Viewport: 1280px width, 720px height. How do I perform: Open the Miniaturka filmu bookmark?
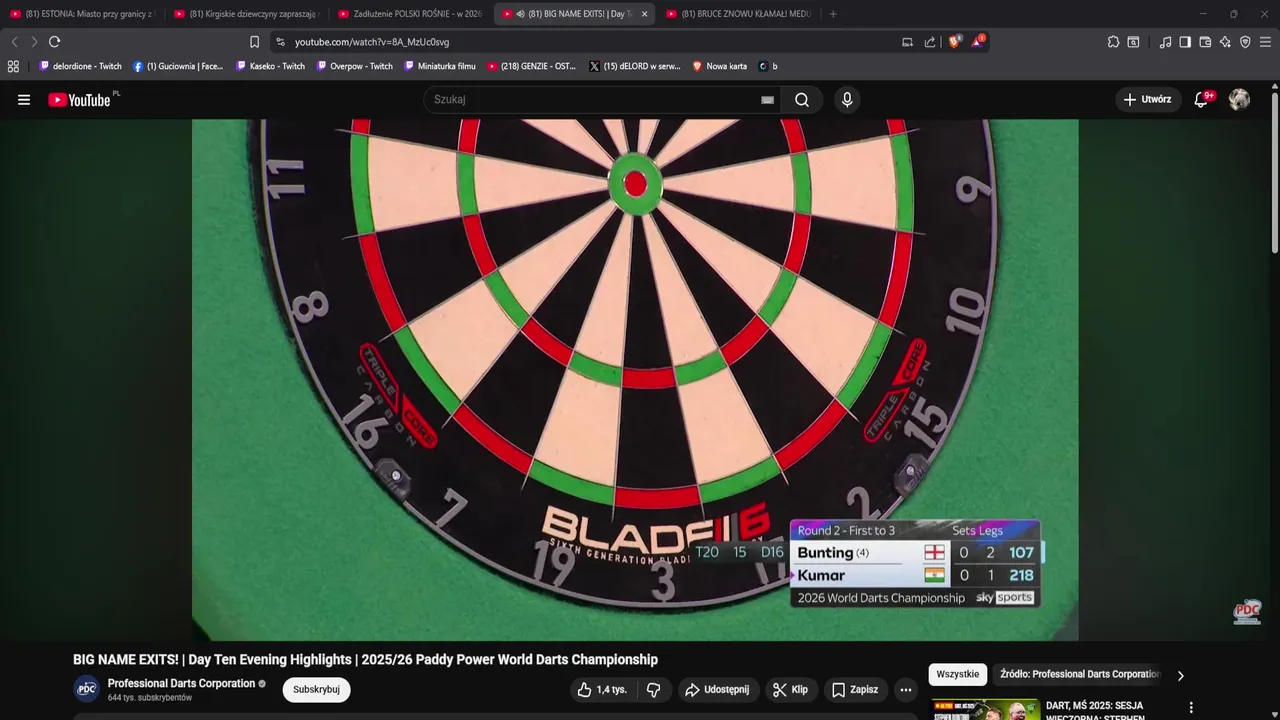point(440,66)
